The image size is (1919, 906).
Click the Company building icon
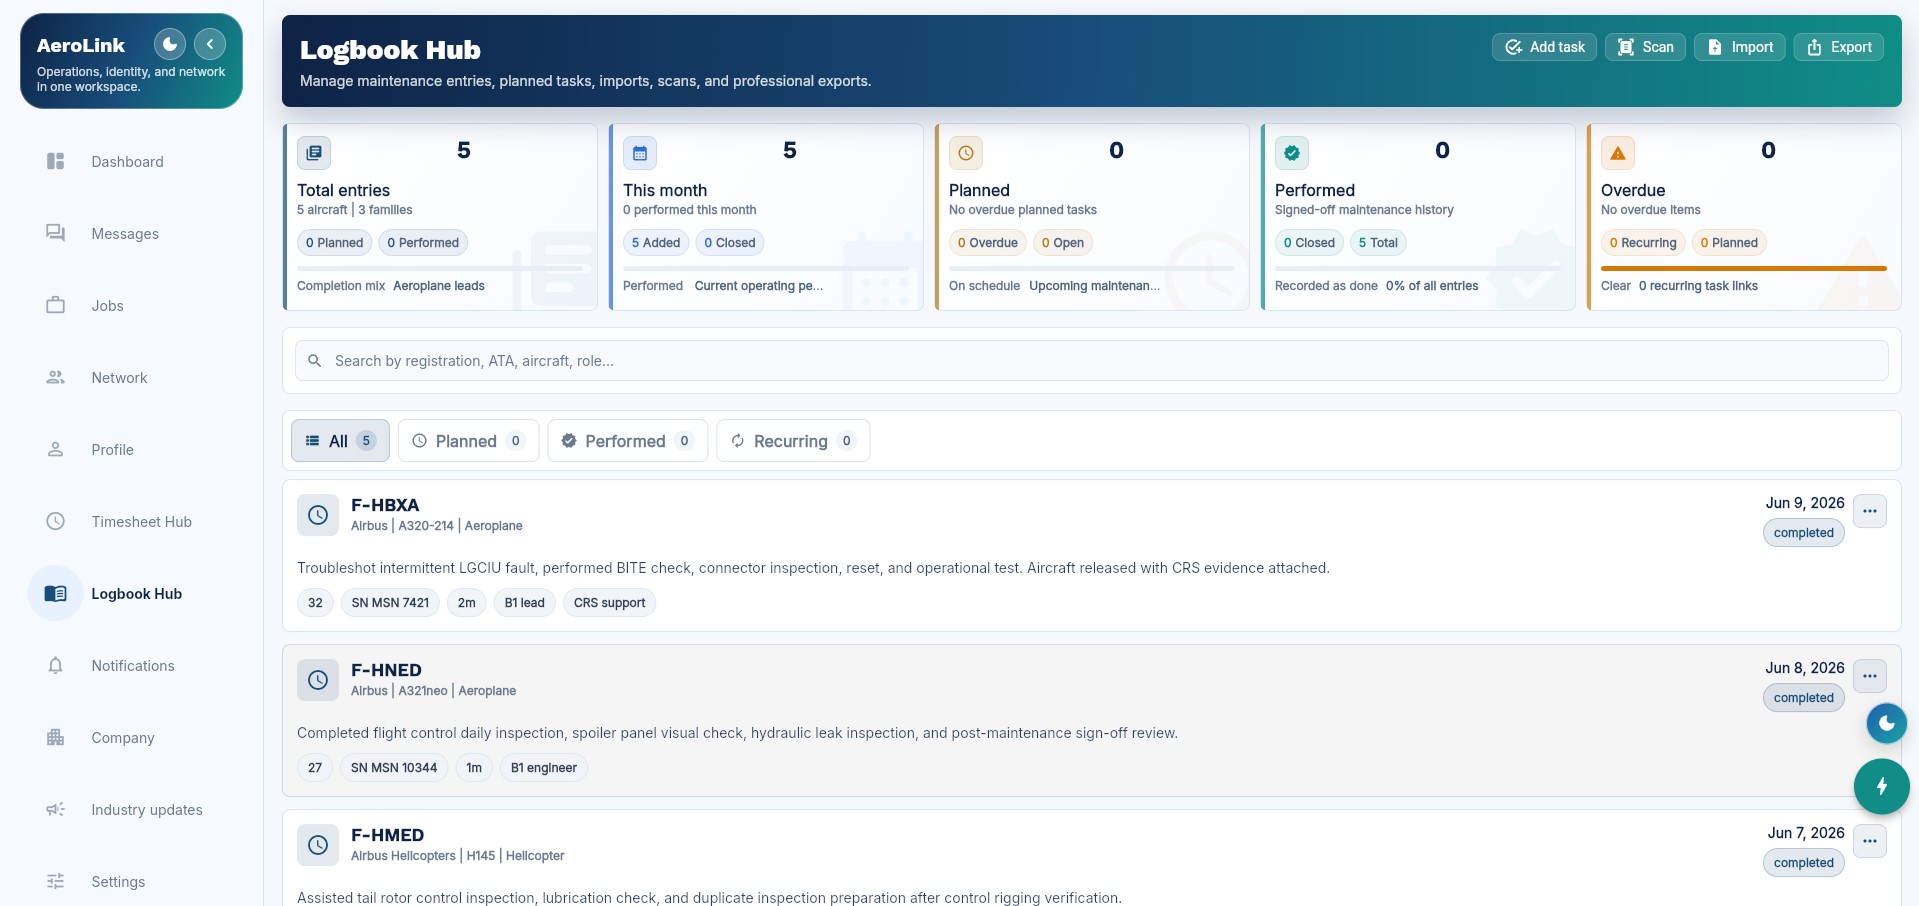(x=56, y=738)
